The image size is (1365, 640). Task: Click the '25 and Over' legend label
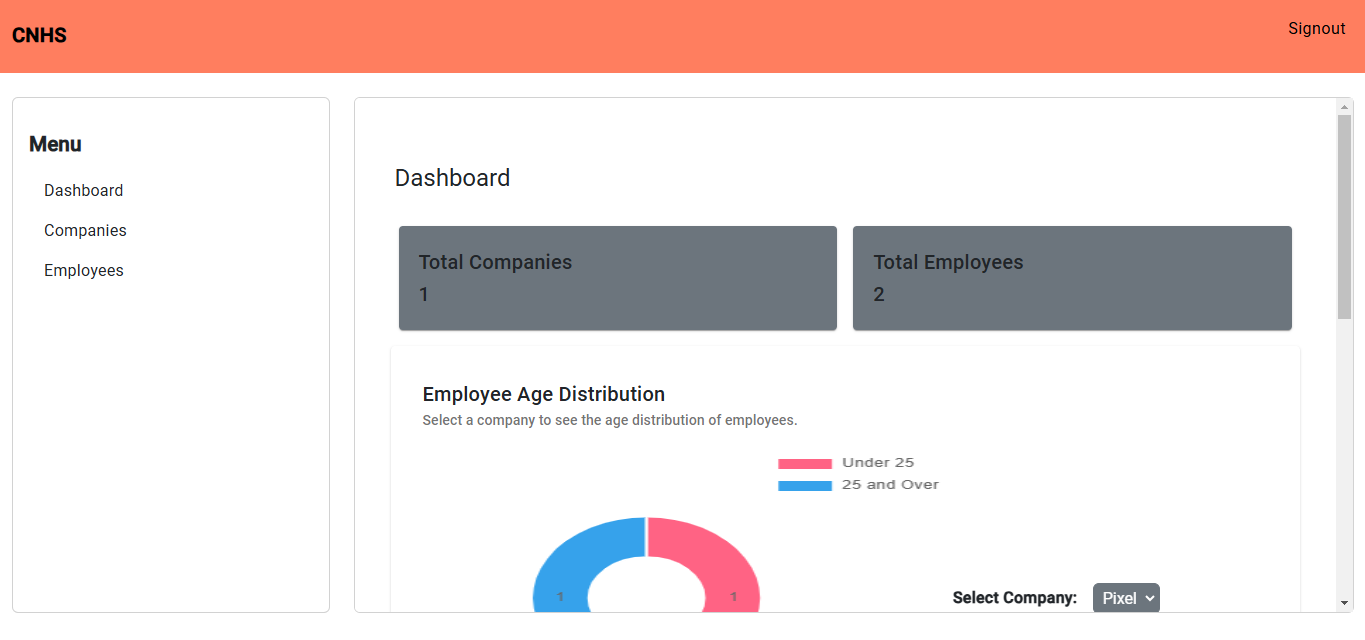coord(890,484)
